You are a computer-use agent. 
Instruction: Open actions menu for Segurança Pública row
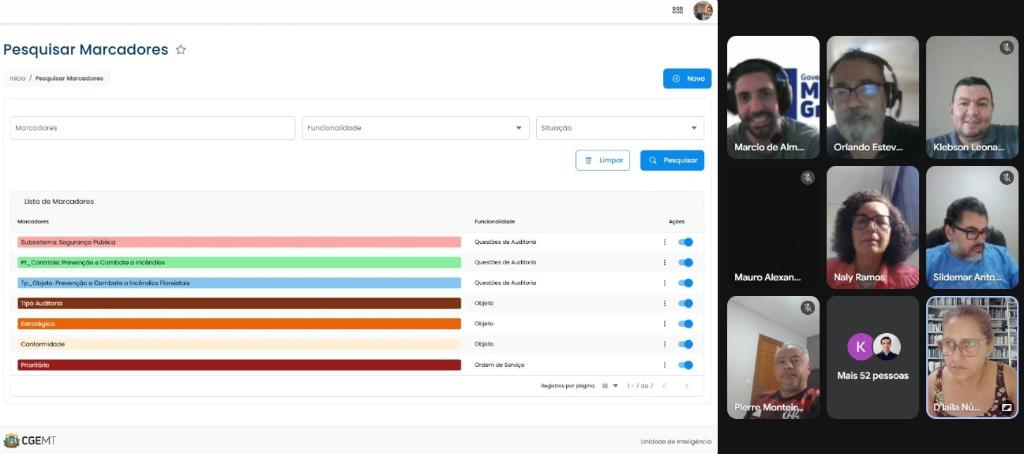(x=664, y=242)
